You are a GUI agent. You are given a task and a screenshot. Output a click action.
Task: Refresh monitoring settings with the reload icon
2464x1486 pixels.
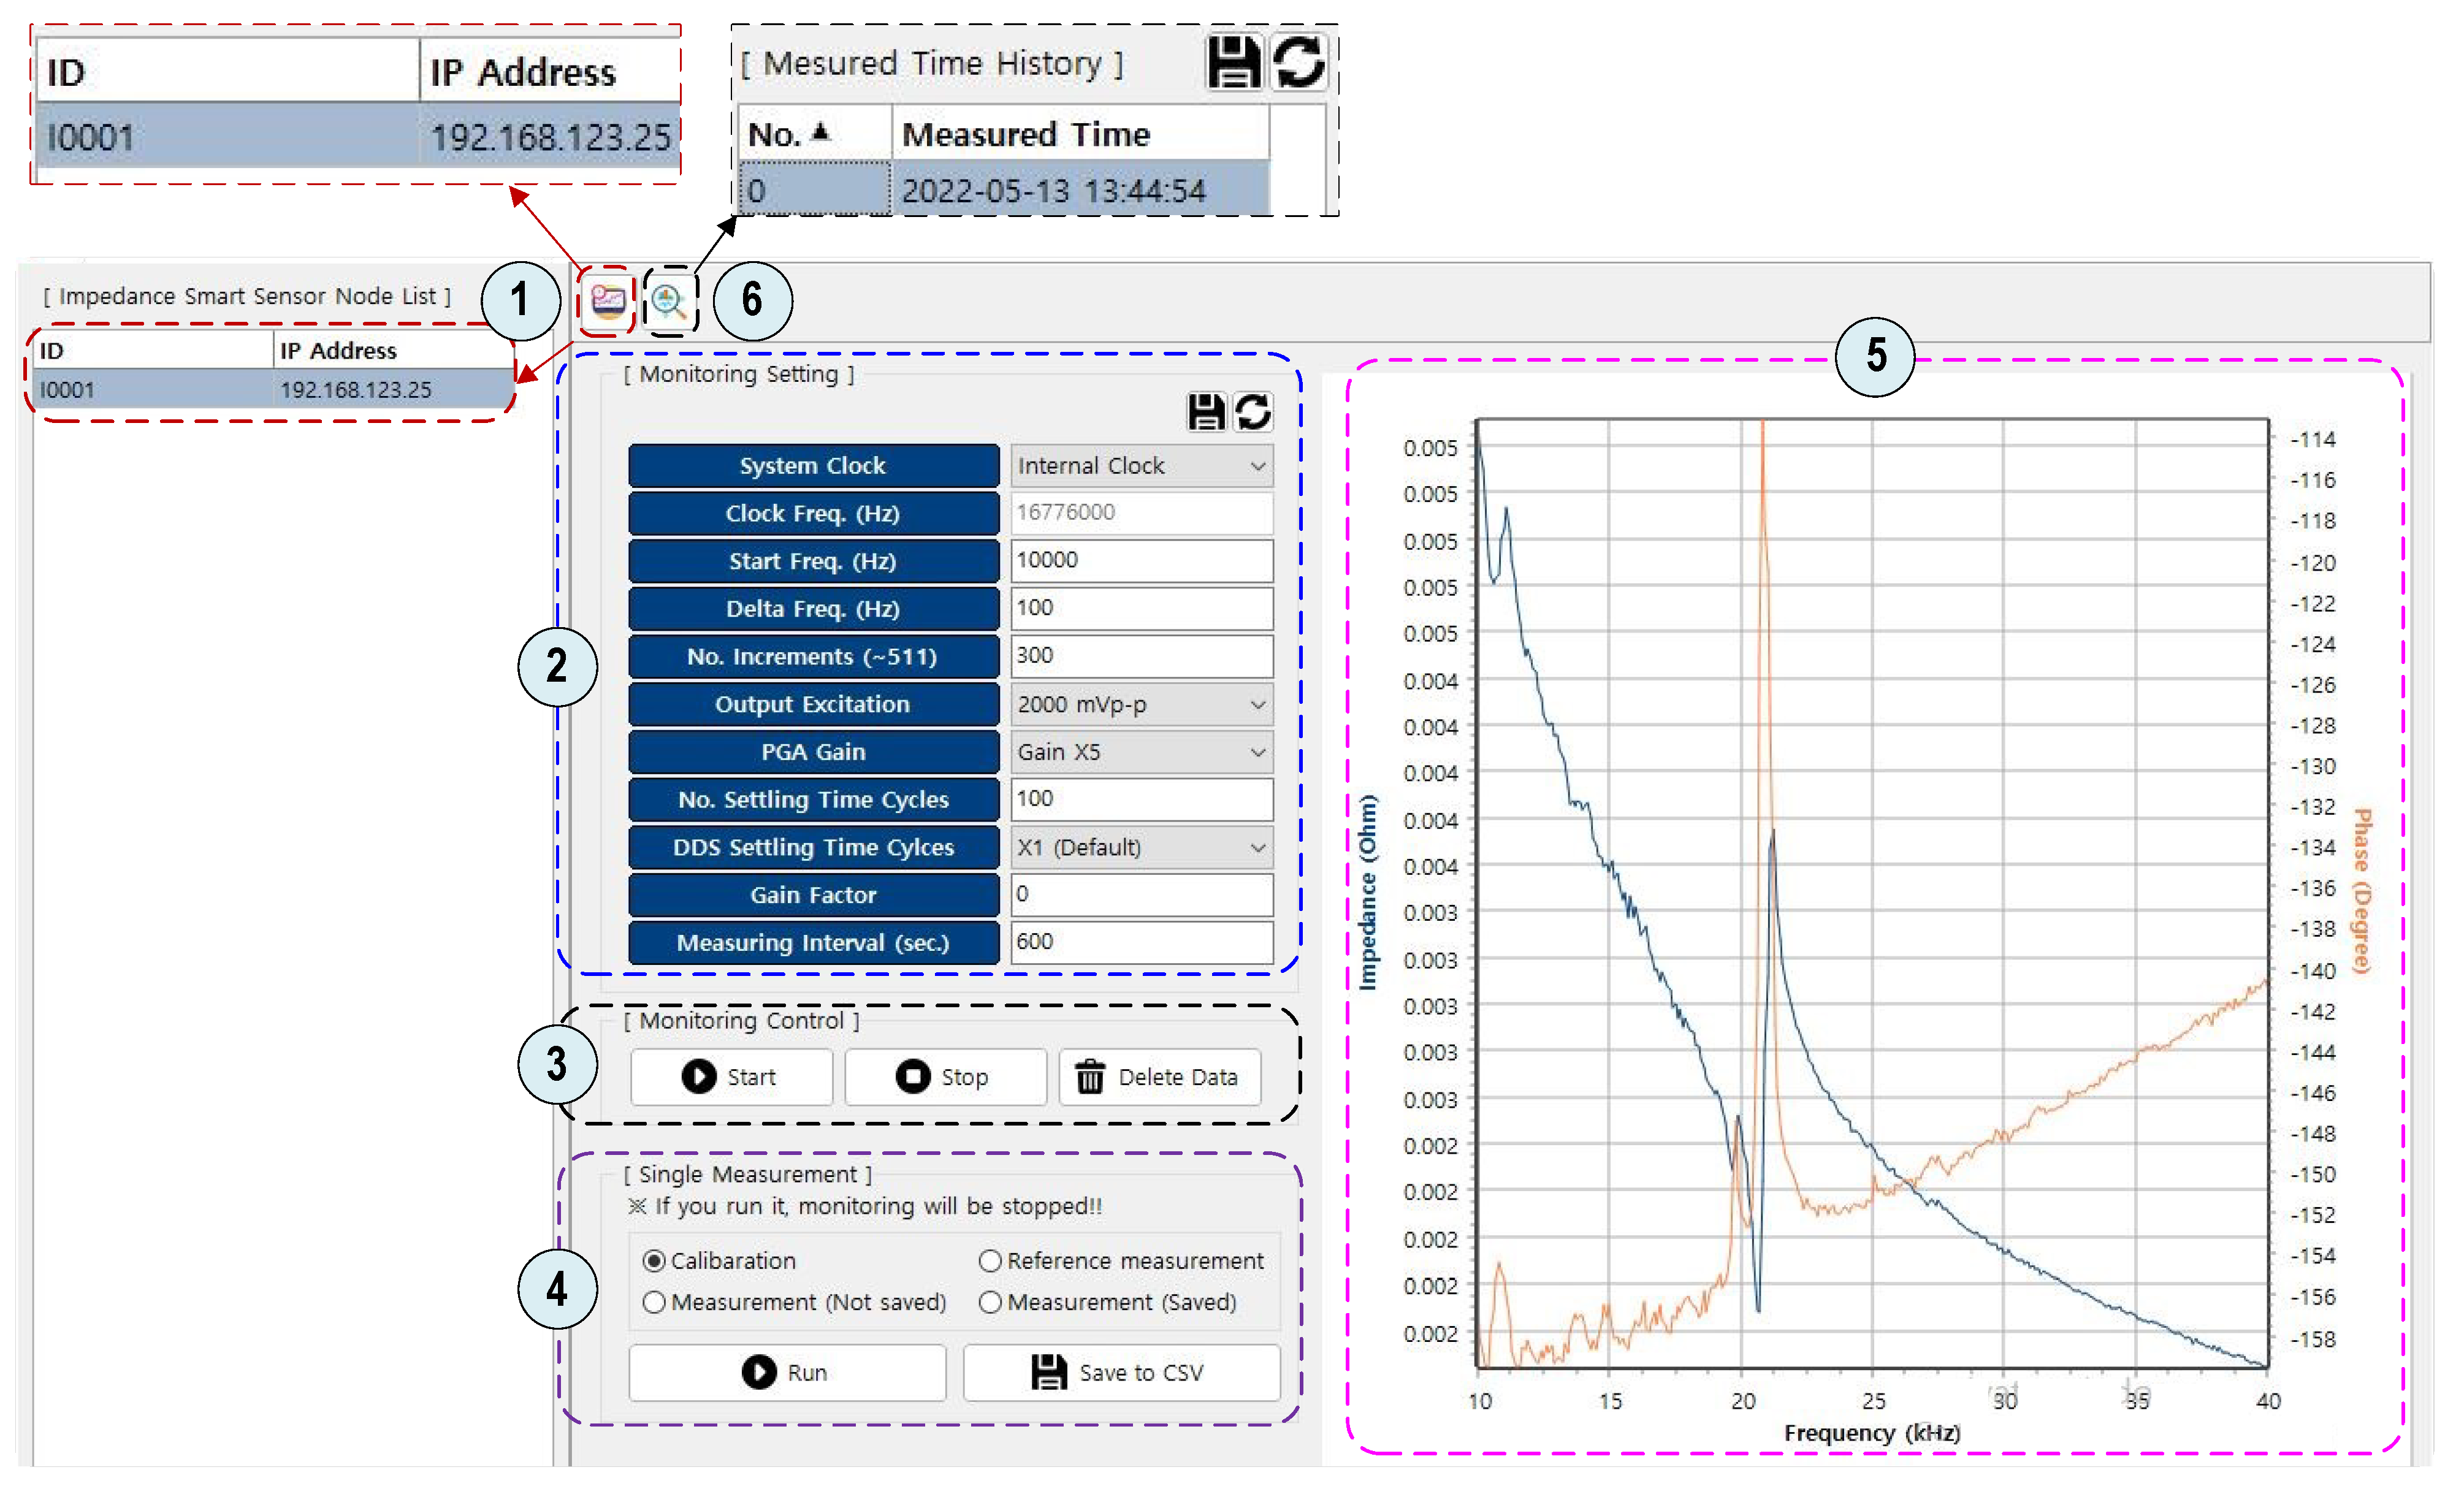click(1252, 411)
